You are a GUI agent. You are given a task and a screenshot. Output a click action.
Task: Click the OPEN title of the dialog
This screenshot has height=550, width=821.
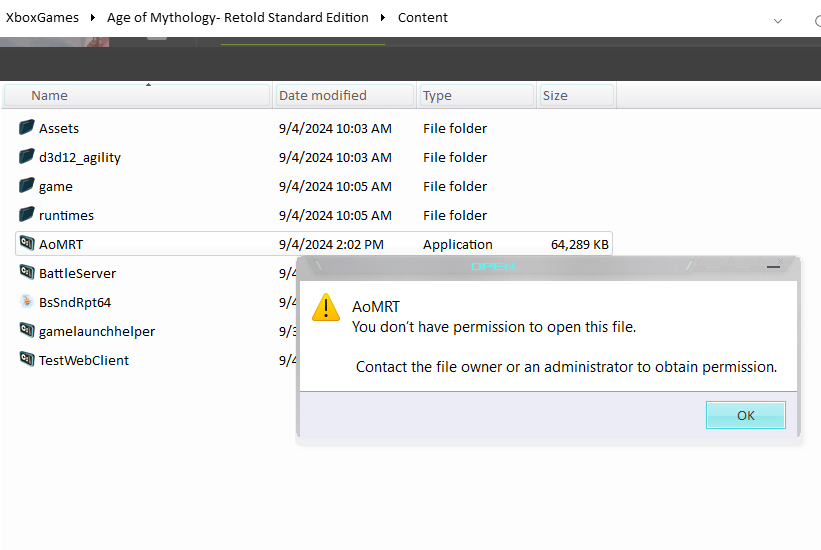tap(493, 267)
